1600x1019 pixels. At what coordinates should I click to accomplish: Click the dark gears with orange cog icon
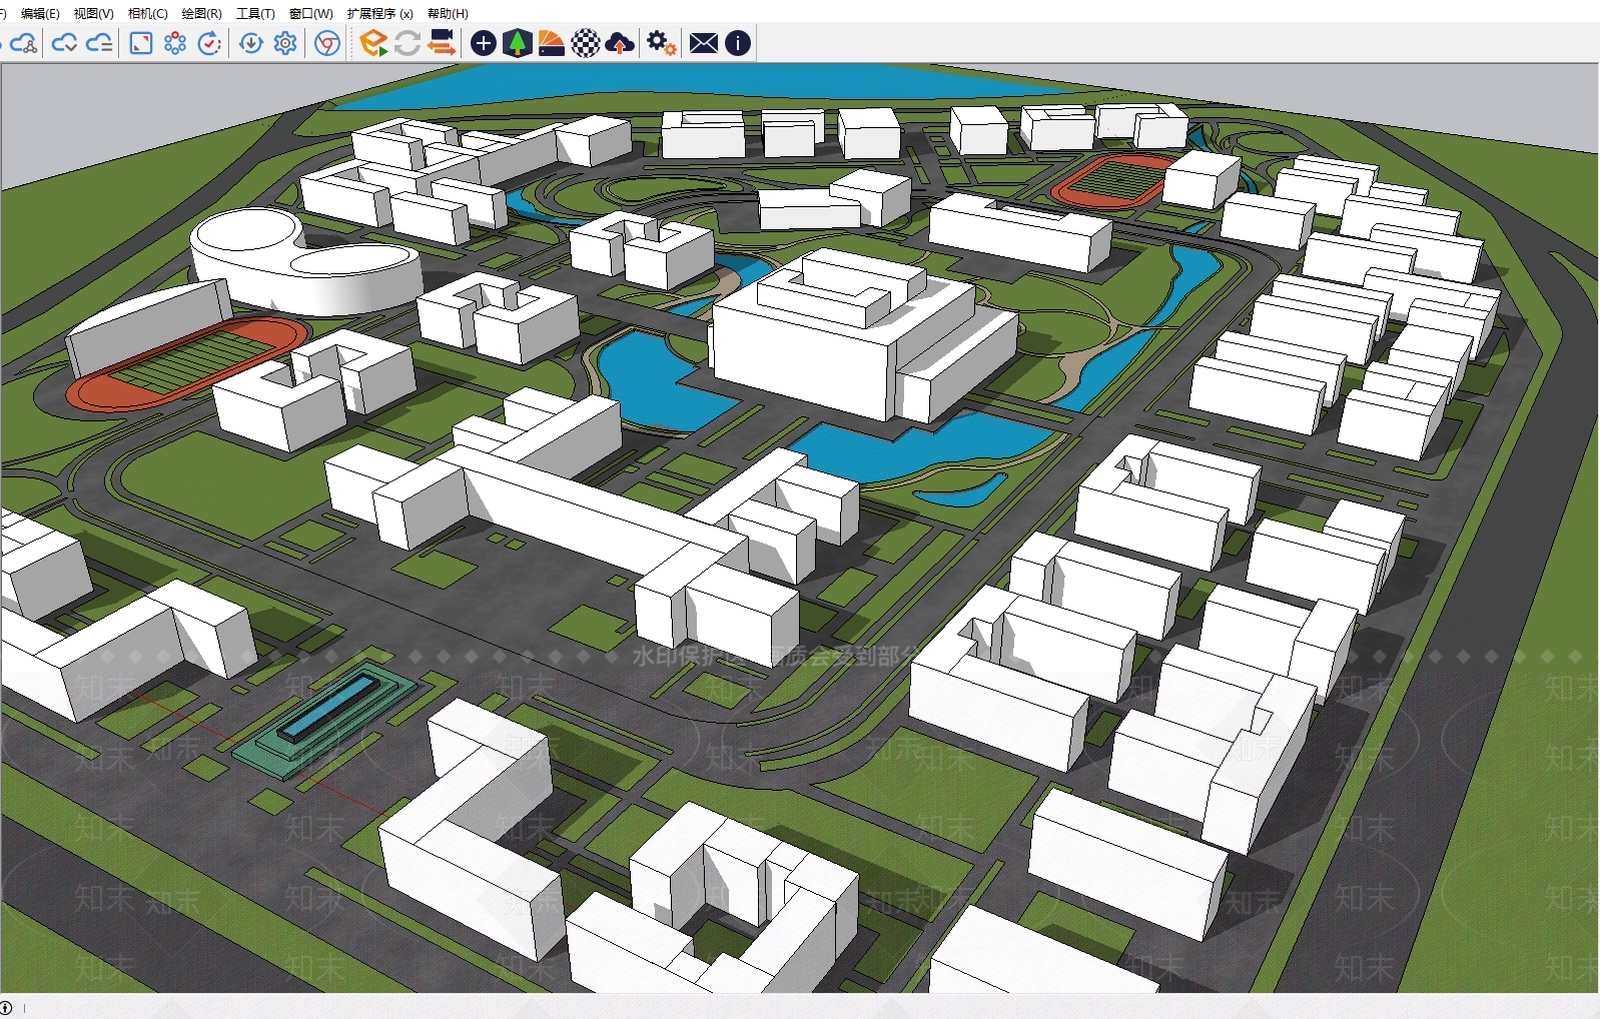pos(661,43)
